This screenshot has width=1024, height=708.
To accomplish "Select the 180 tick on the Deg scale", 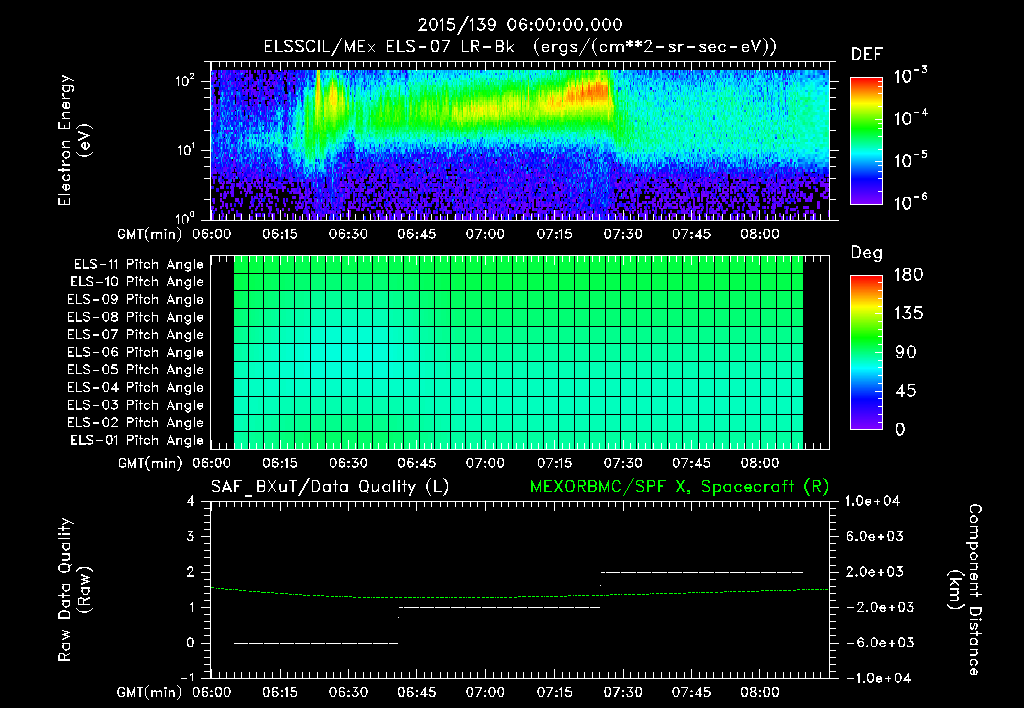I will [909, 275].
